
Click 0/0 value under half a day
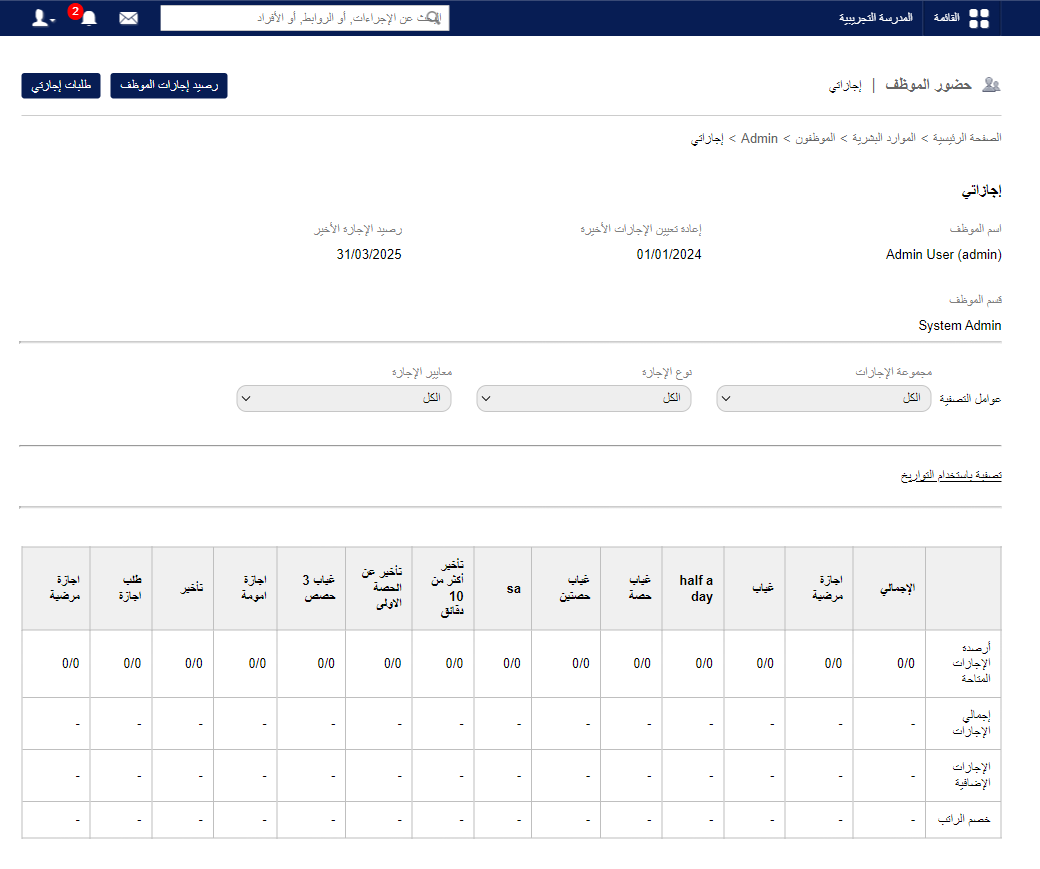[x=704, y=663]
